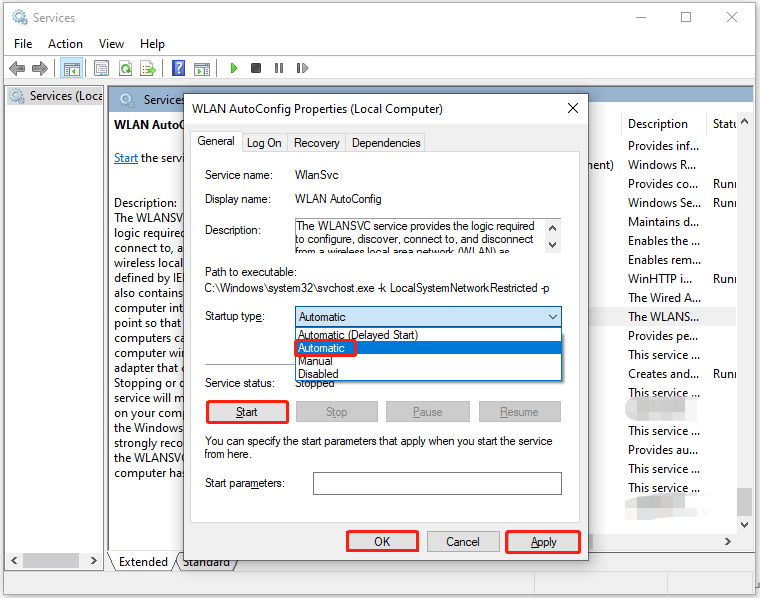Click the Start parameters text field
760x598 pixels.
pos(437,484)
